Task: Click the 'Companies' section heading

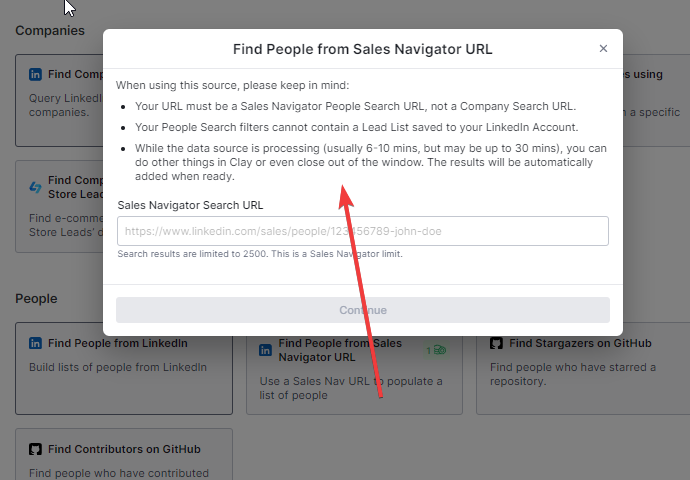Action: (50, 30)
